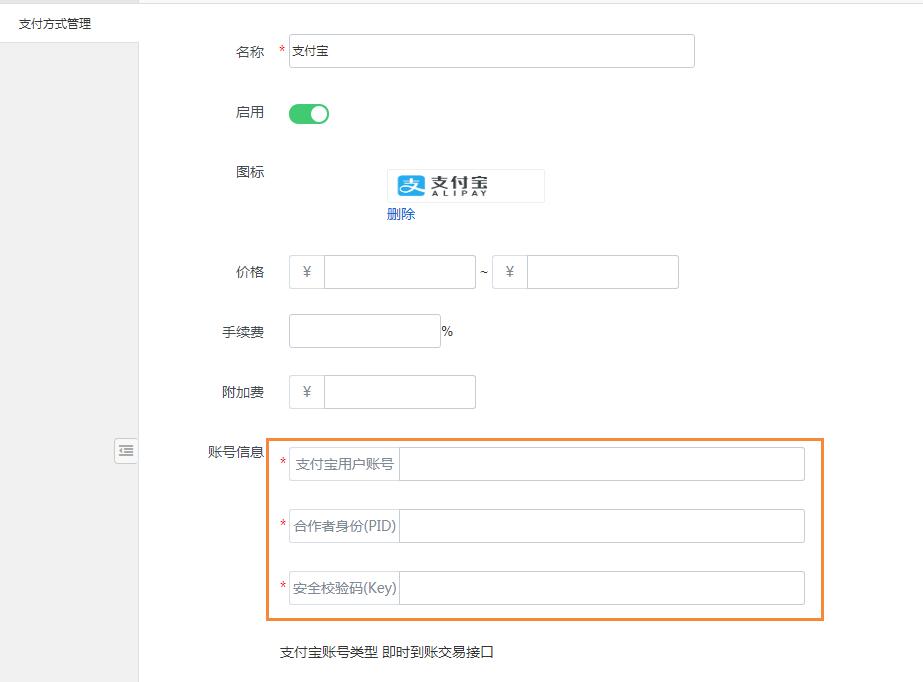Click the ¥ symbol before maximum price
This screenshot has width=923, height=682.
coord(510,272)
